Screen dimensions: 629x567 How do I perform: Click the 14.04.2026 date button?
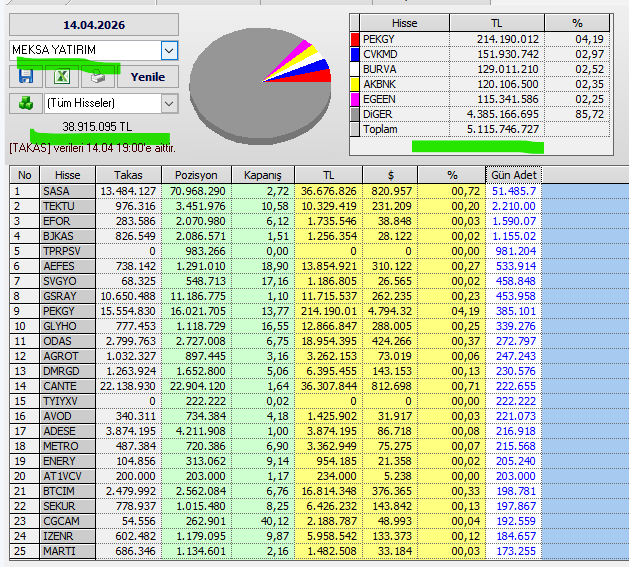(94, 25)
